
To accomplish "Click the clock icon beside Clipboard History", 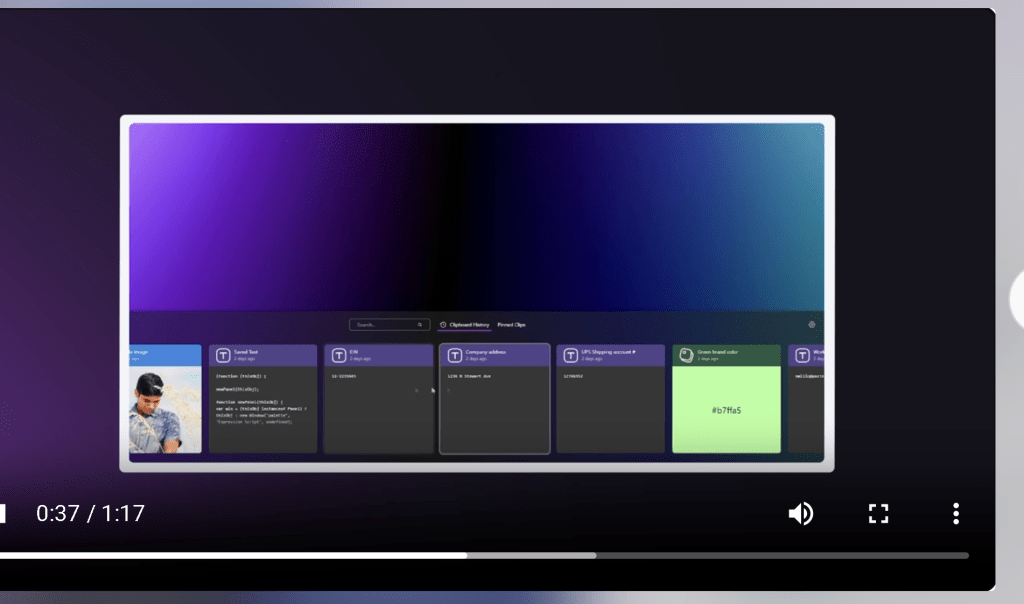I will (443, 325).
